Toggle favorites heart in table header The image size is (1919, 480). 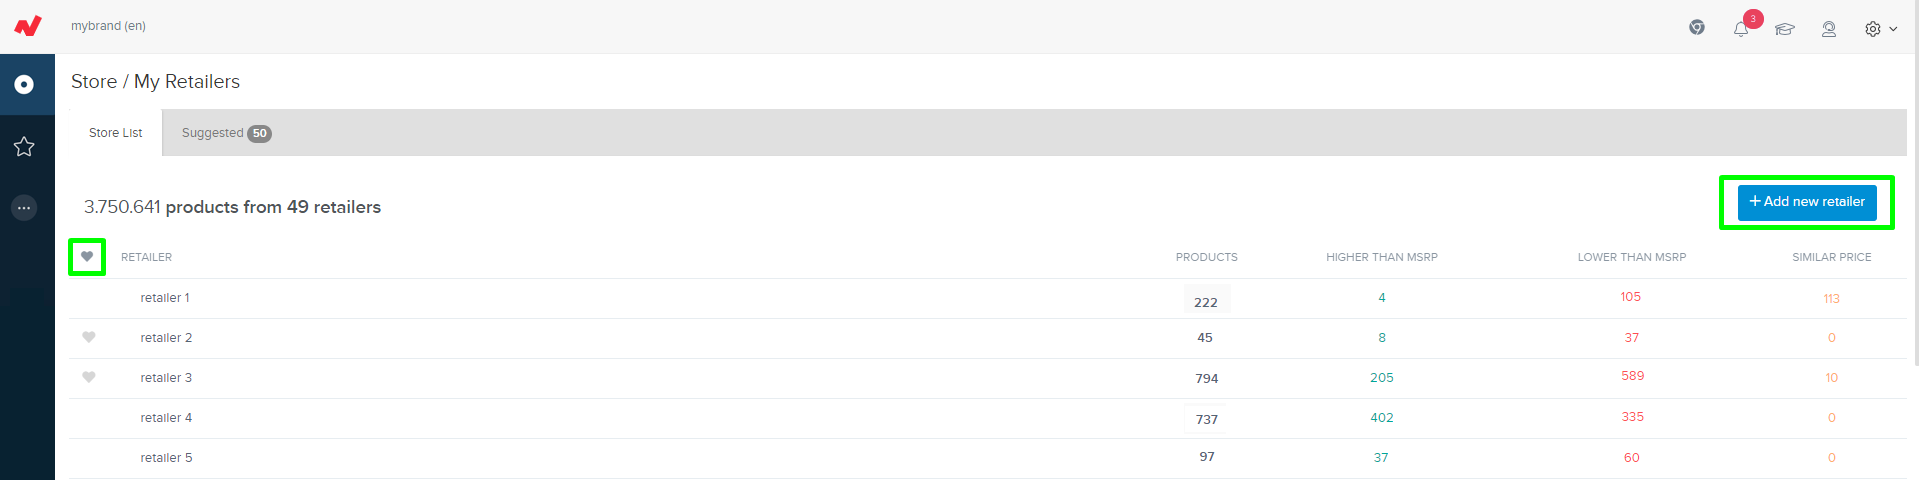click(87, 257)
